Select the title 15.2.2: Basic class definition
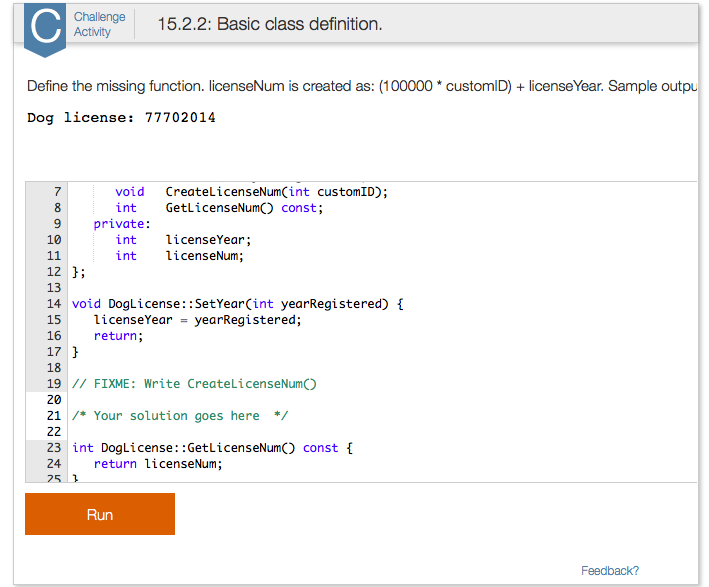The height and width of the screenshot is (587, 709). pos(269,24)
